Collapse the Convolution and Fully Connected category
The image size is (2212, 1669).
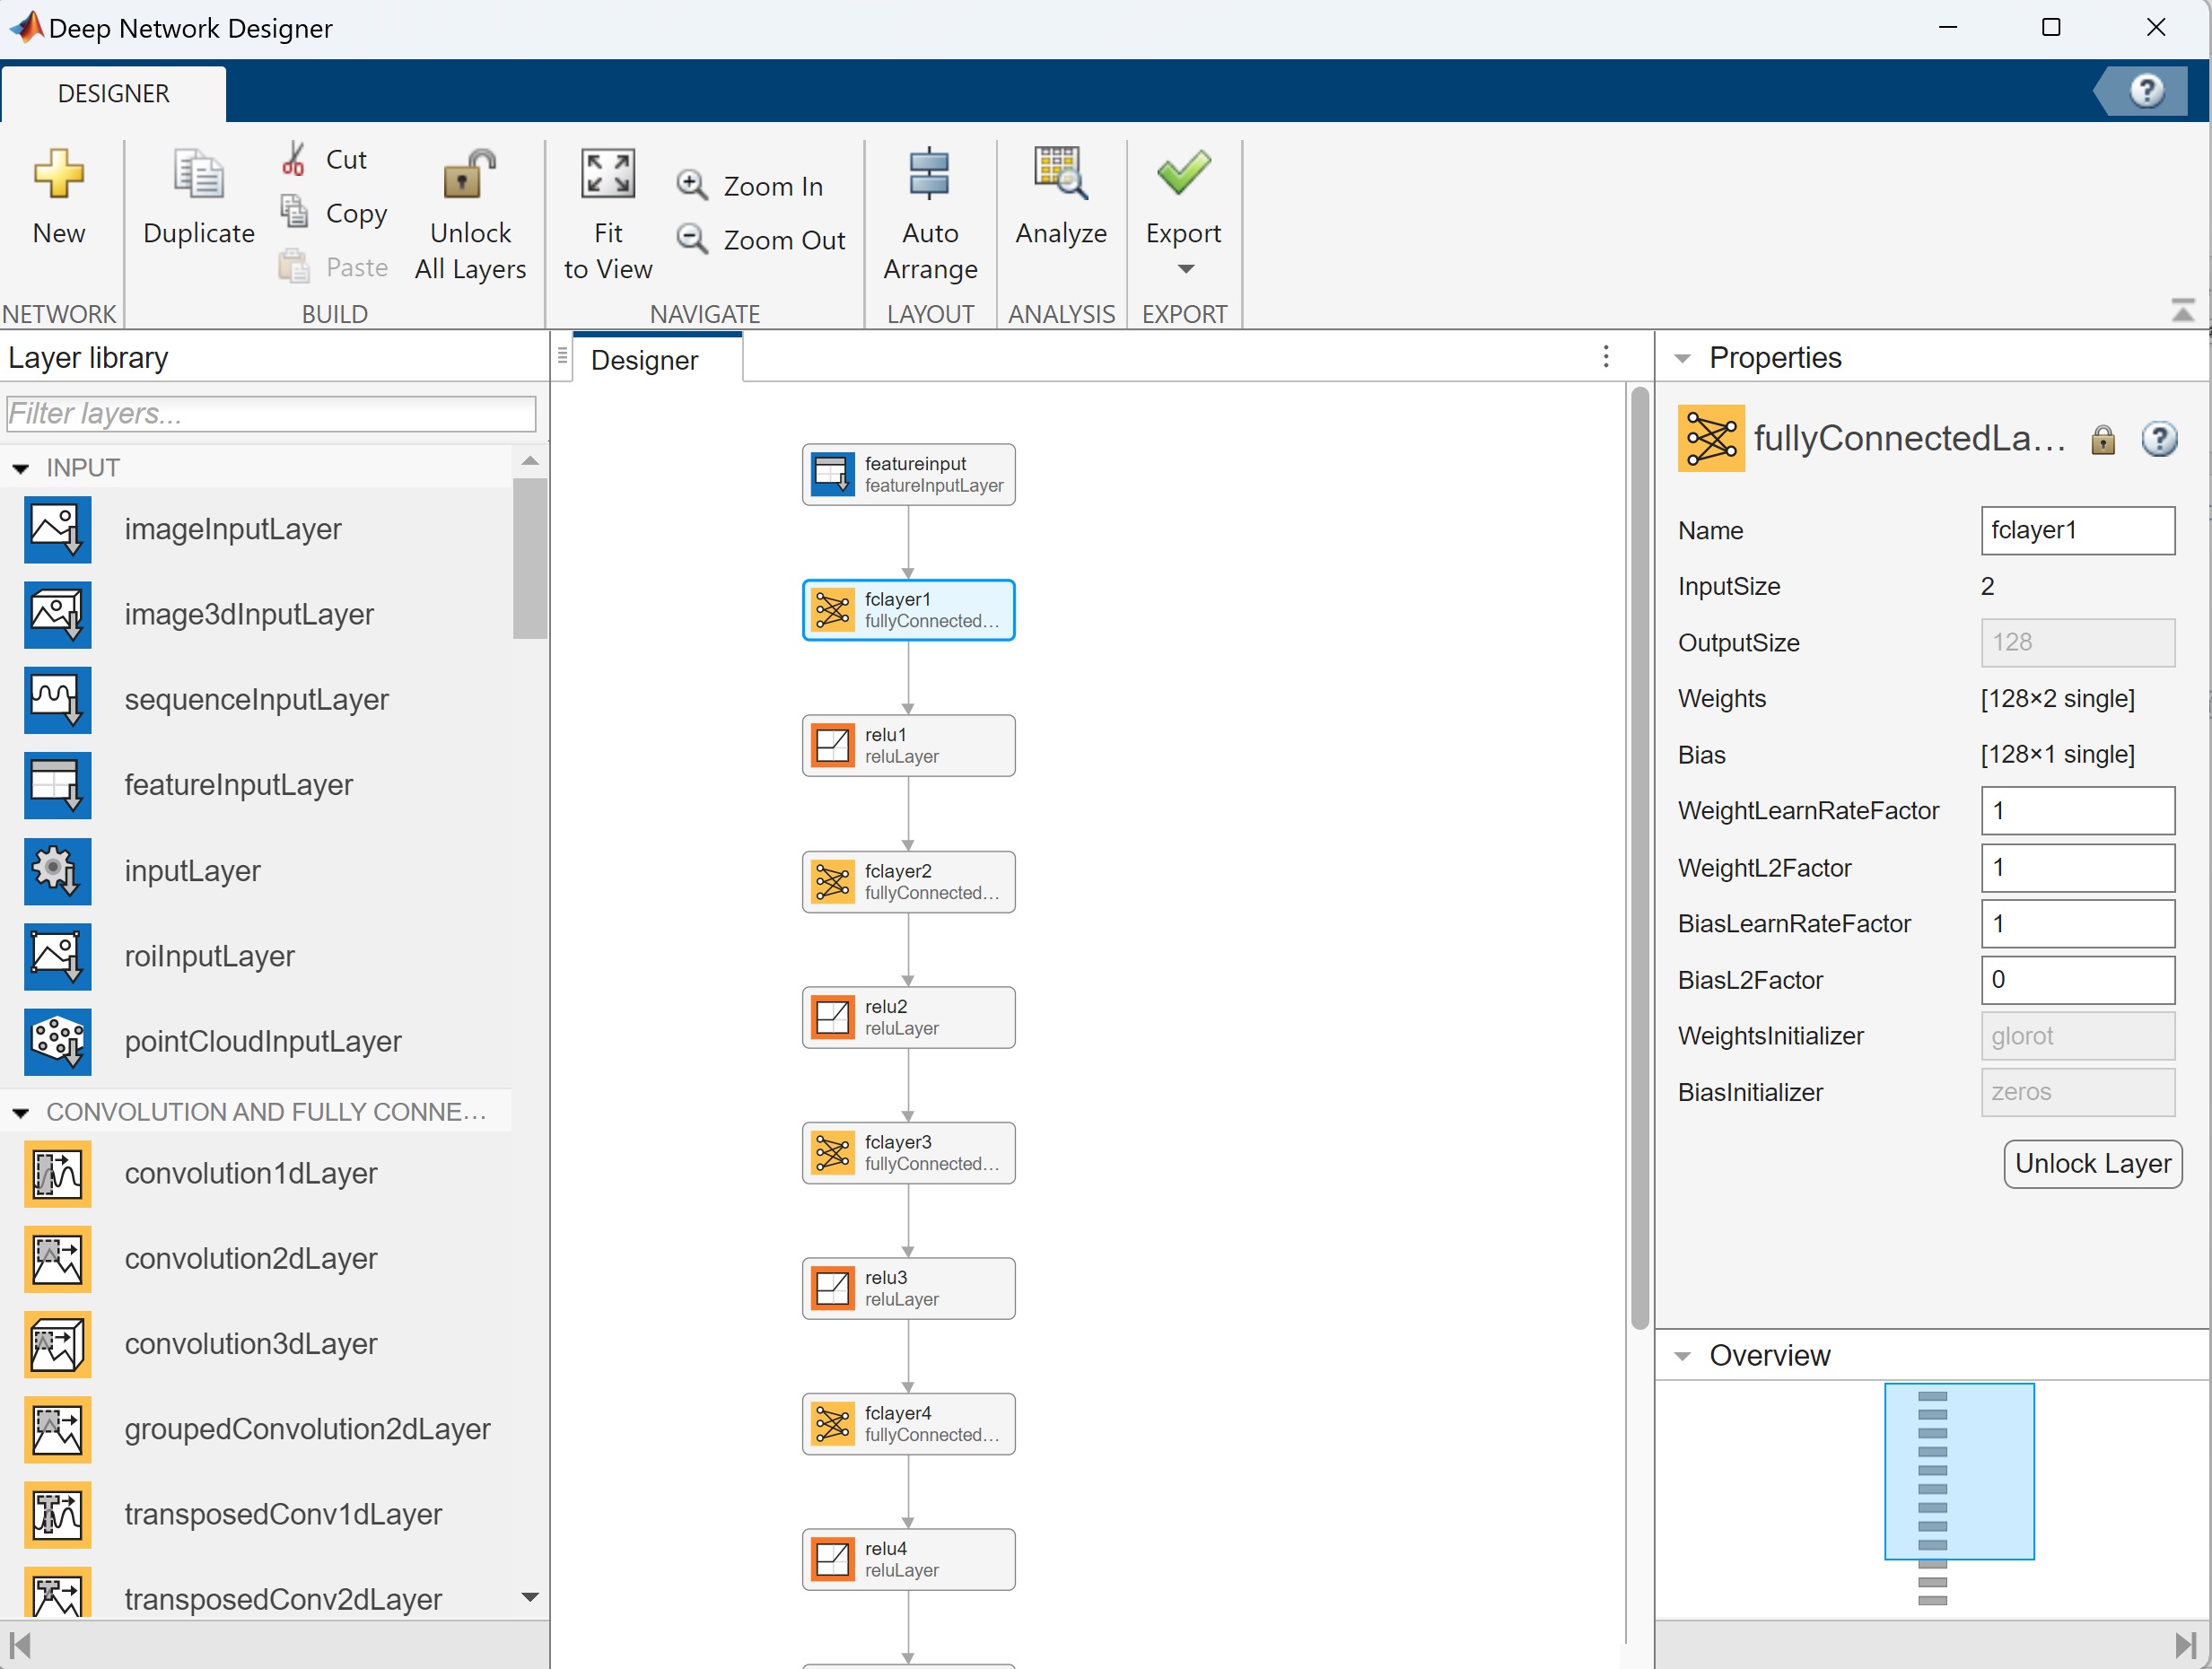click(x=21, y=1112)
